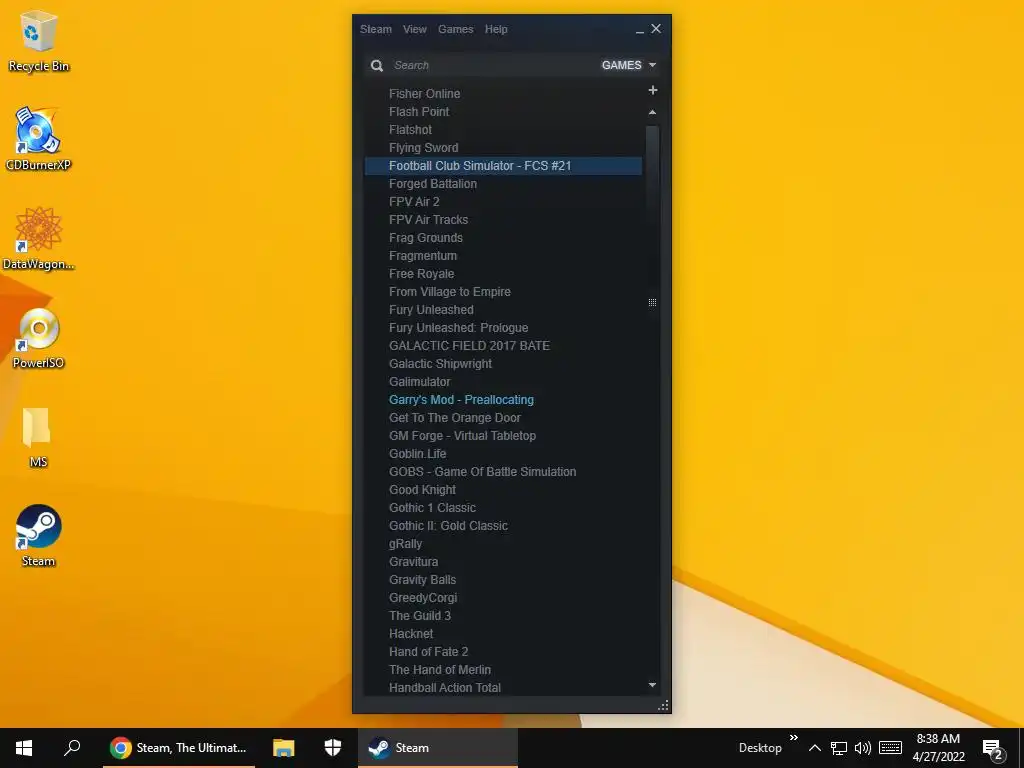The image size is (1024, 768).
Task: Select the CDBurnerXP desktop shortcut
Action: (38, 138)
